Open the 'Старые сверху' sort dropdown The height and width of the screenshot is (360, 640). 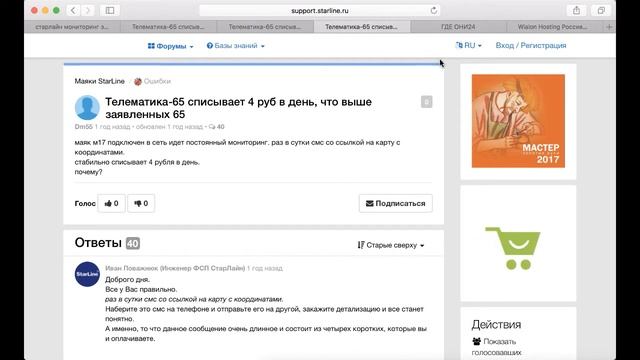point(391,245)
